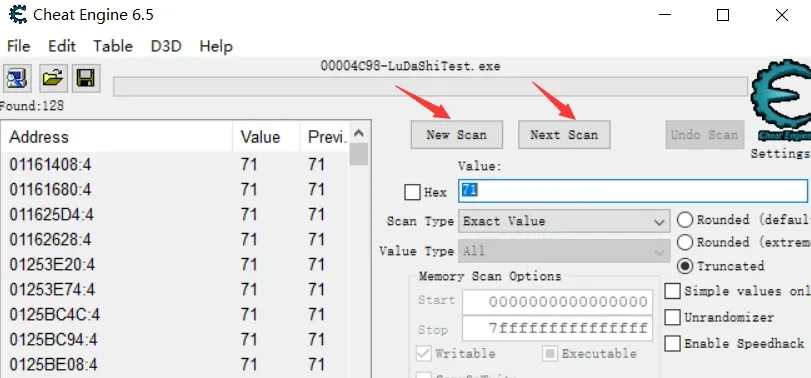This screenshot has width=811, height=378.
Task: Click the process name 00004C98-LuDaShiTest.exe
Action: (410, 67)
